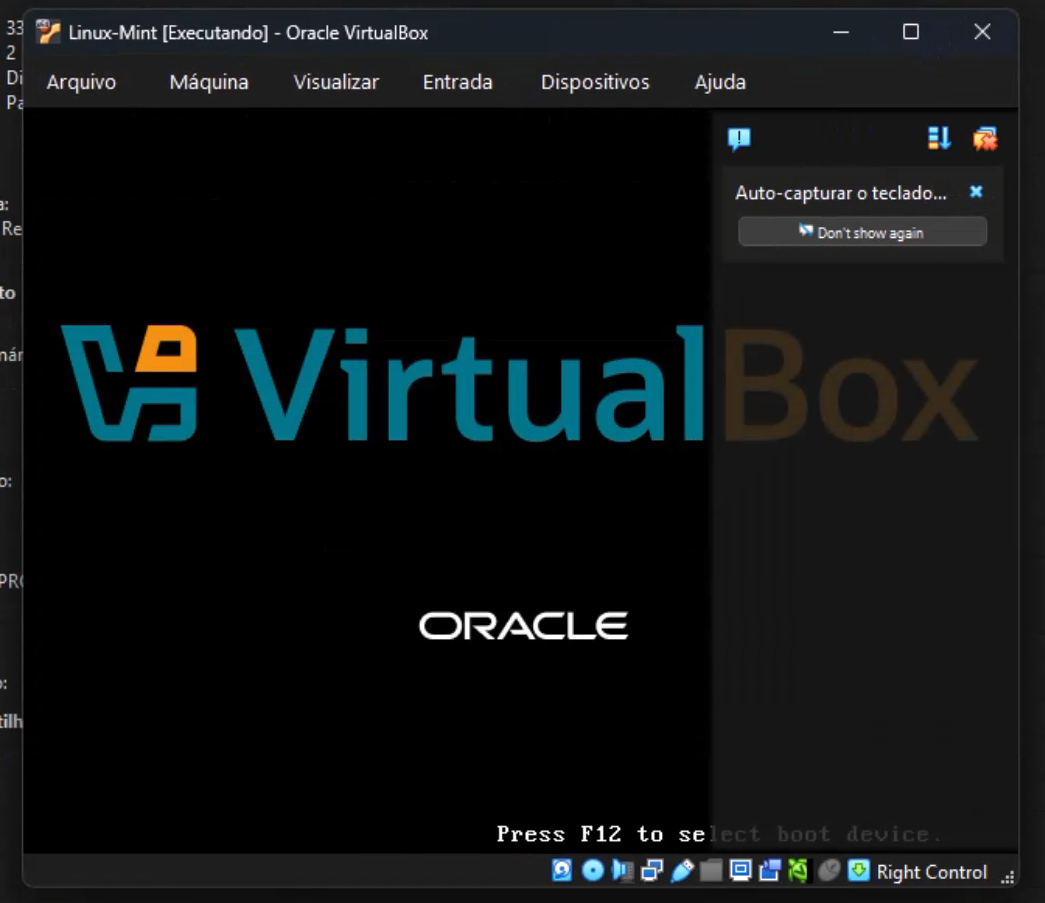
Task: Click the Auto-capturar o teclado notification text
Action: [x=840, y=193]
